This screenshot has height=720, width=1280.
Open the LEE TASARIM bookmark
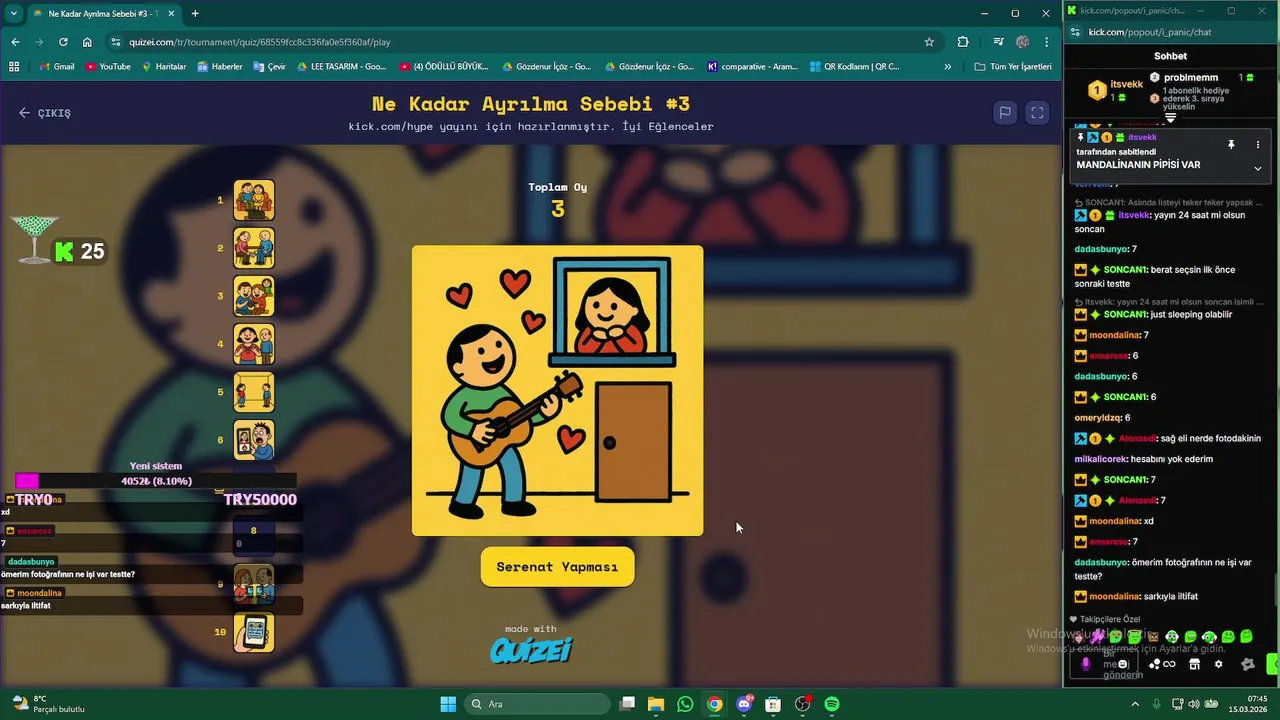tap(341, 67)
